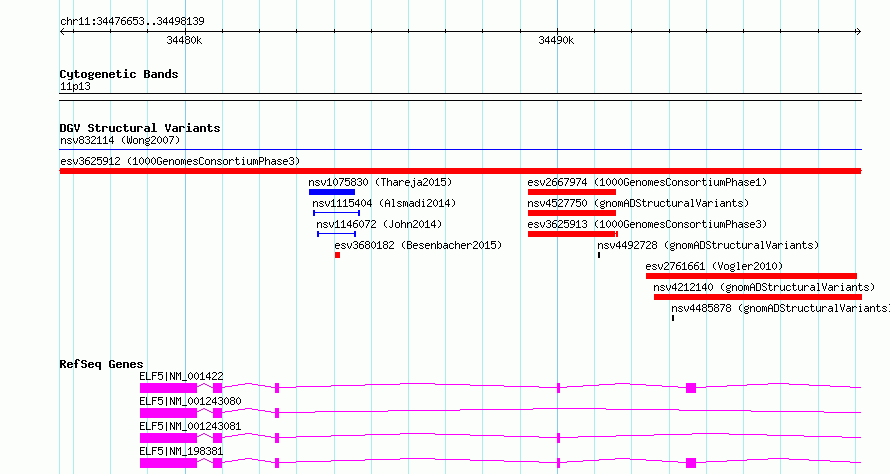Click the nsv832114 (Wong2007) variant label
This screenshot has width=890, height=474.
pos(120,140)
